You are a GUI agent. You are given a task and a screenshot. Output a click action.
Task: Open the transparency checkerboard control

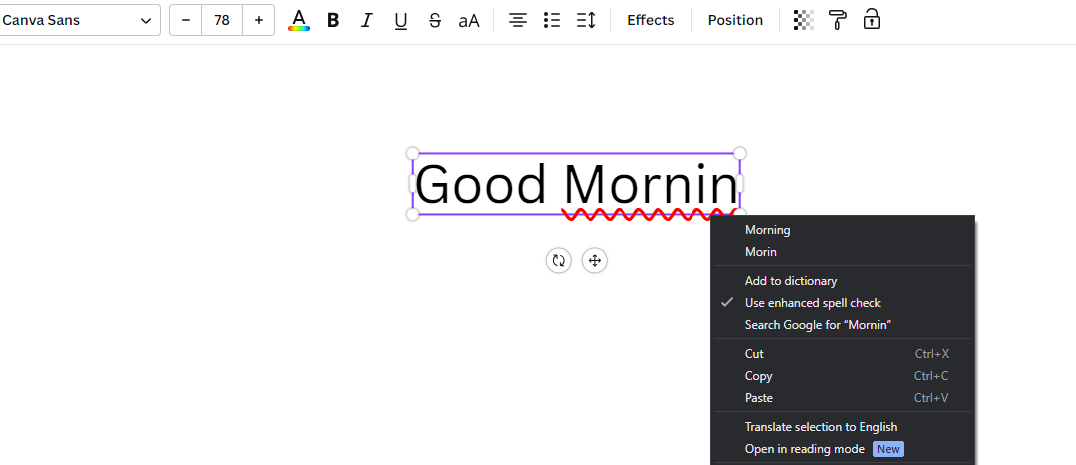(x=804, y=20)
